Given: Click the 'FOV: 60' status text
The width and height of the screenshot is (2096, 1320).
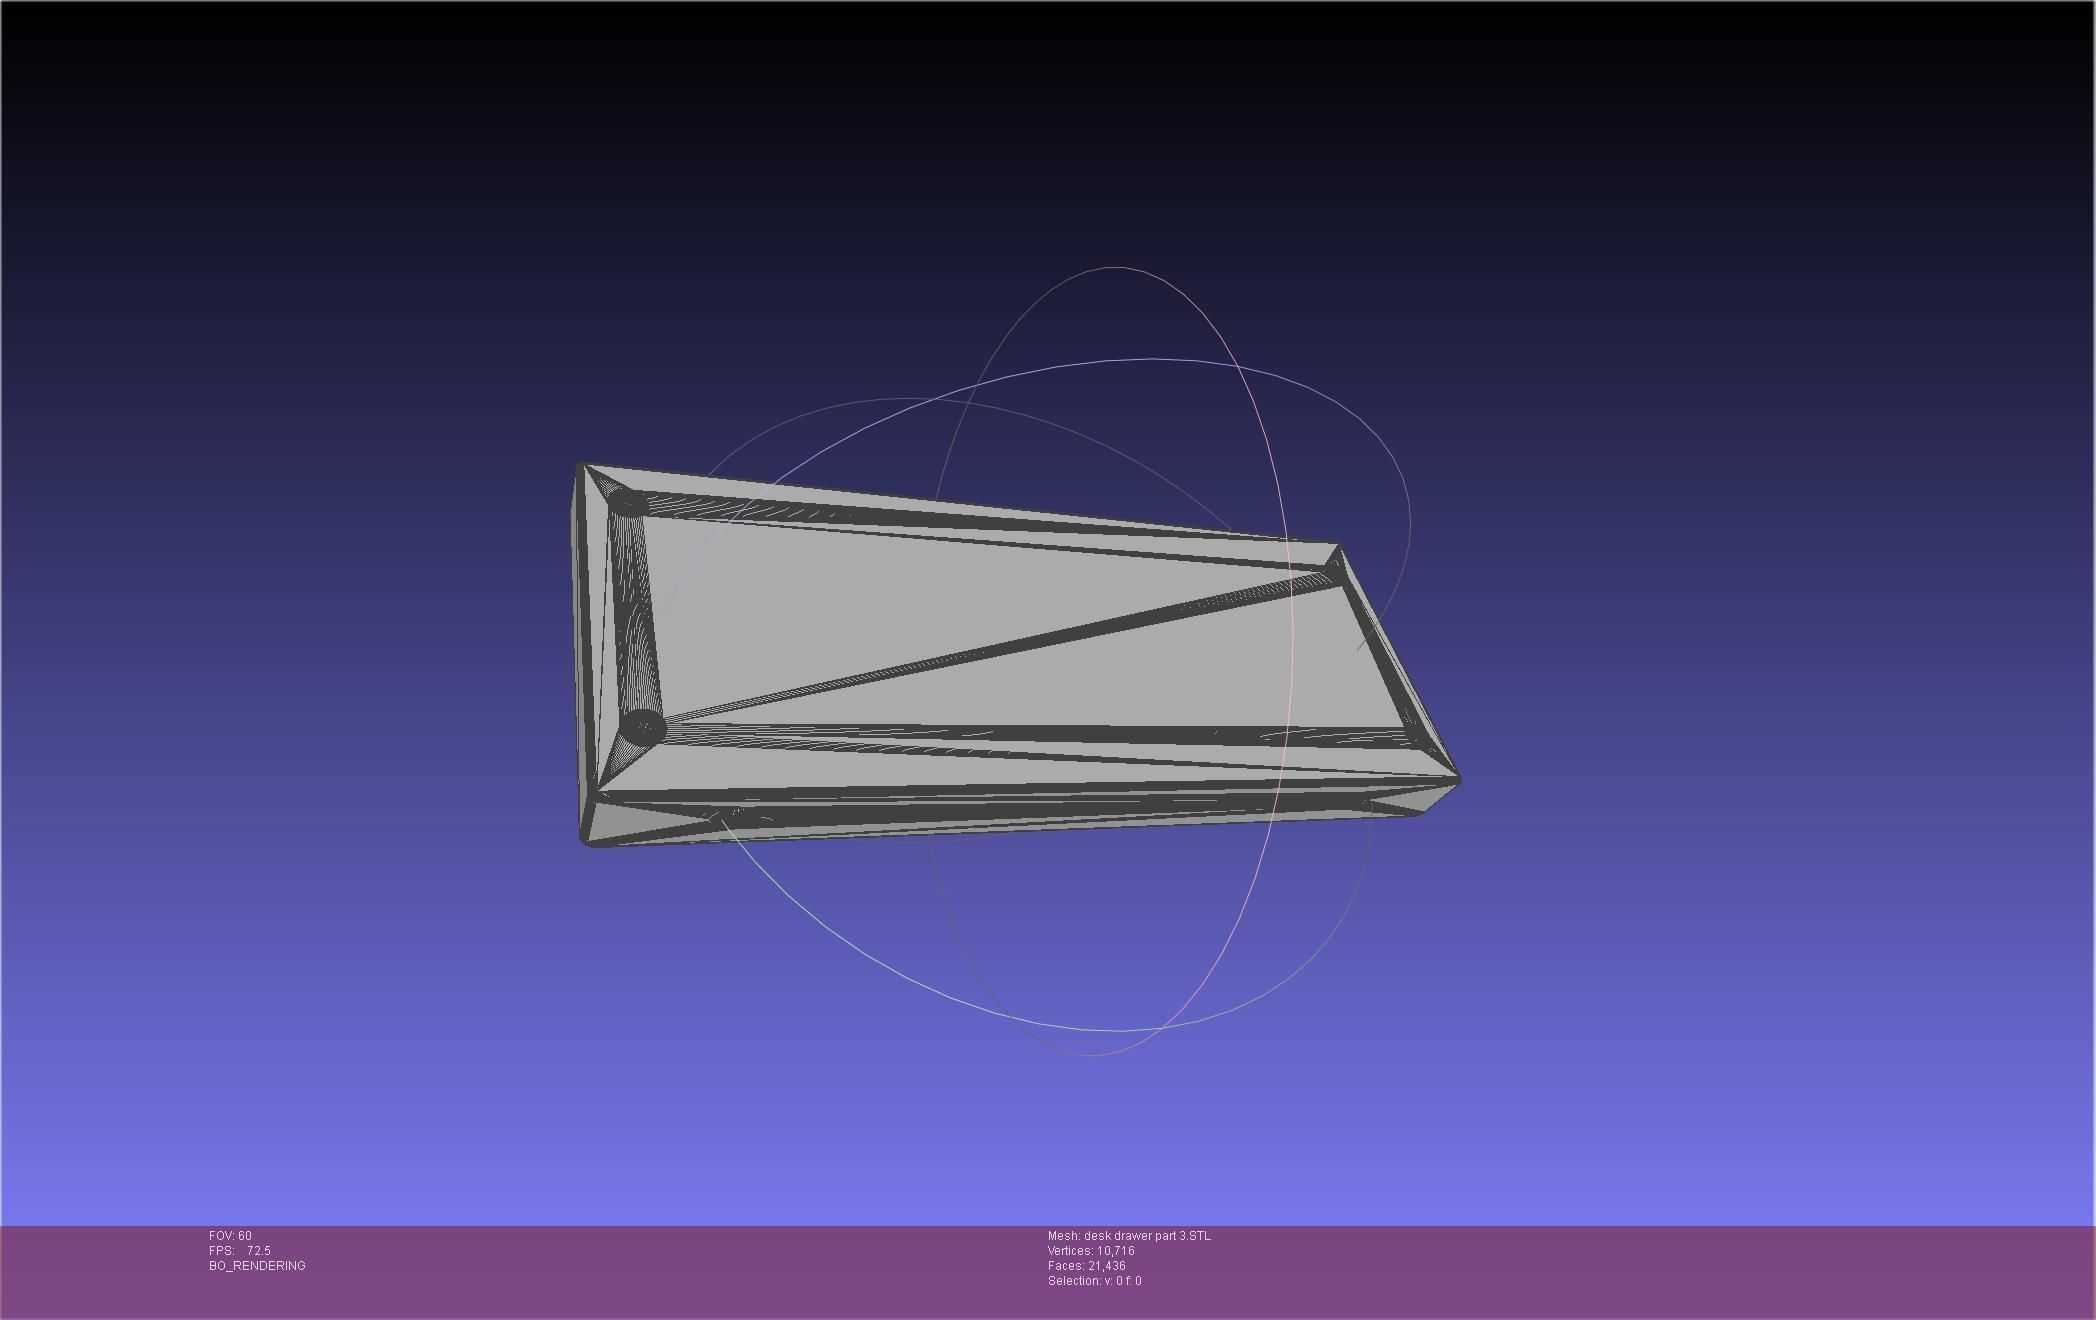Looking at the screenshot, I should (x=230, y=1236).
